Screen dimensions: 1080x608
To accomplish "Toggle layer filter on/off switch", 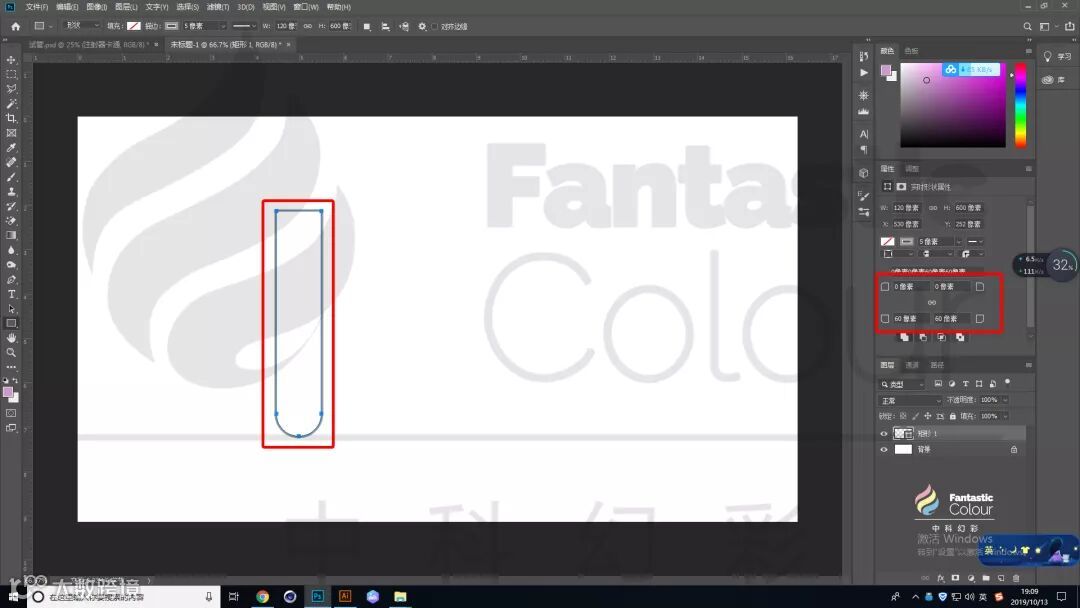I will coord(1008,382).
